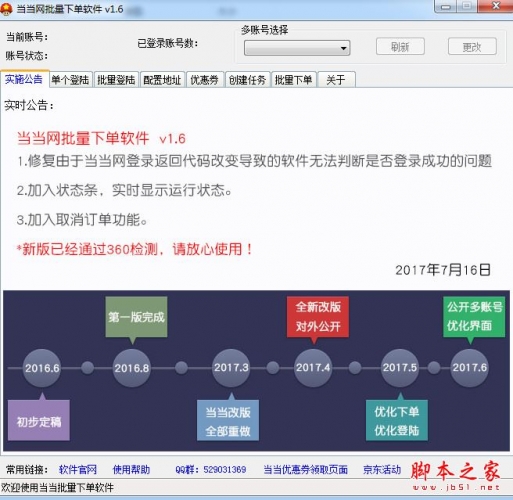Switch to the 实施公告 tab
This screenshot has height=500, width=513.
click(x=24, y=79)
